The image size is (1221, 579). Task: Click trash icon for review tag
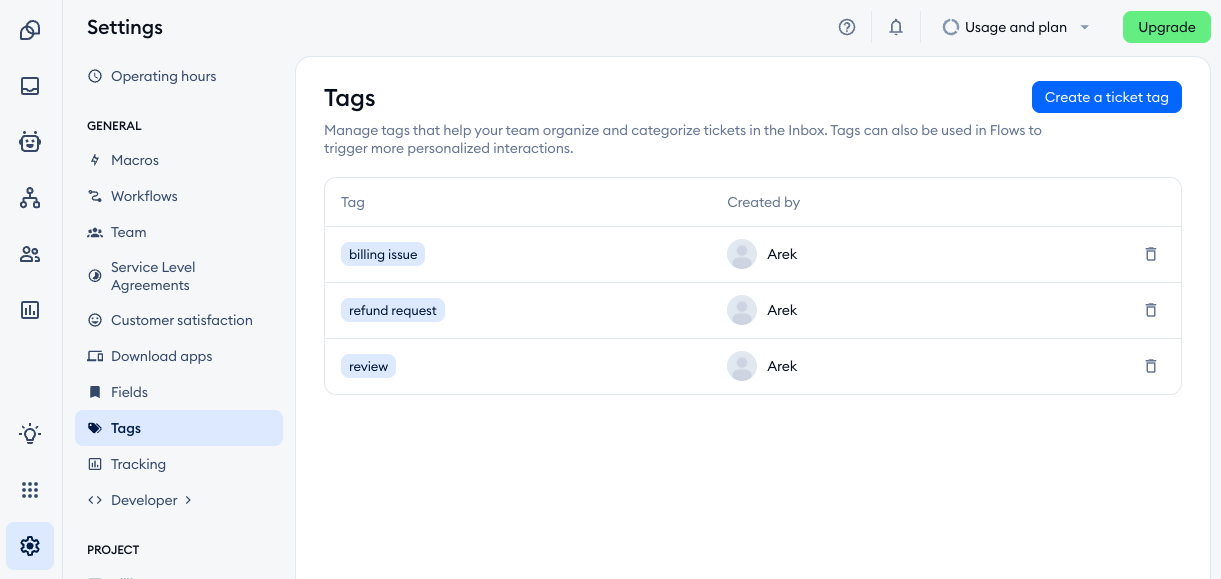click(1150, 366)
